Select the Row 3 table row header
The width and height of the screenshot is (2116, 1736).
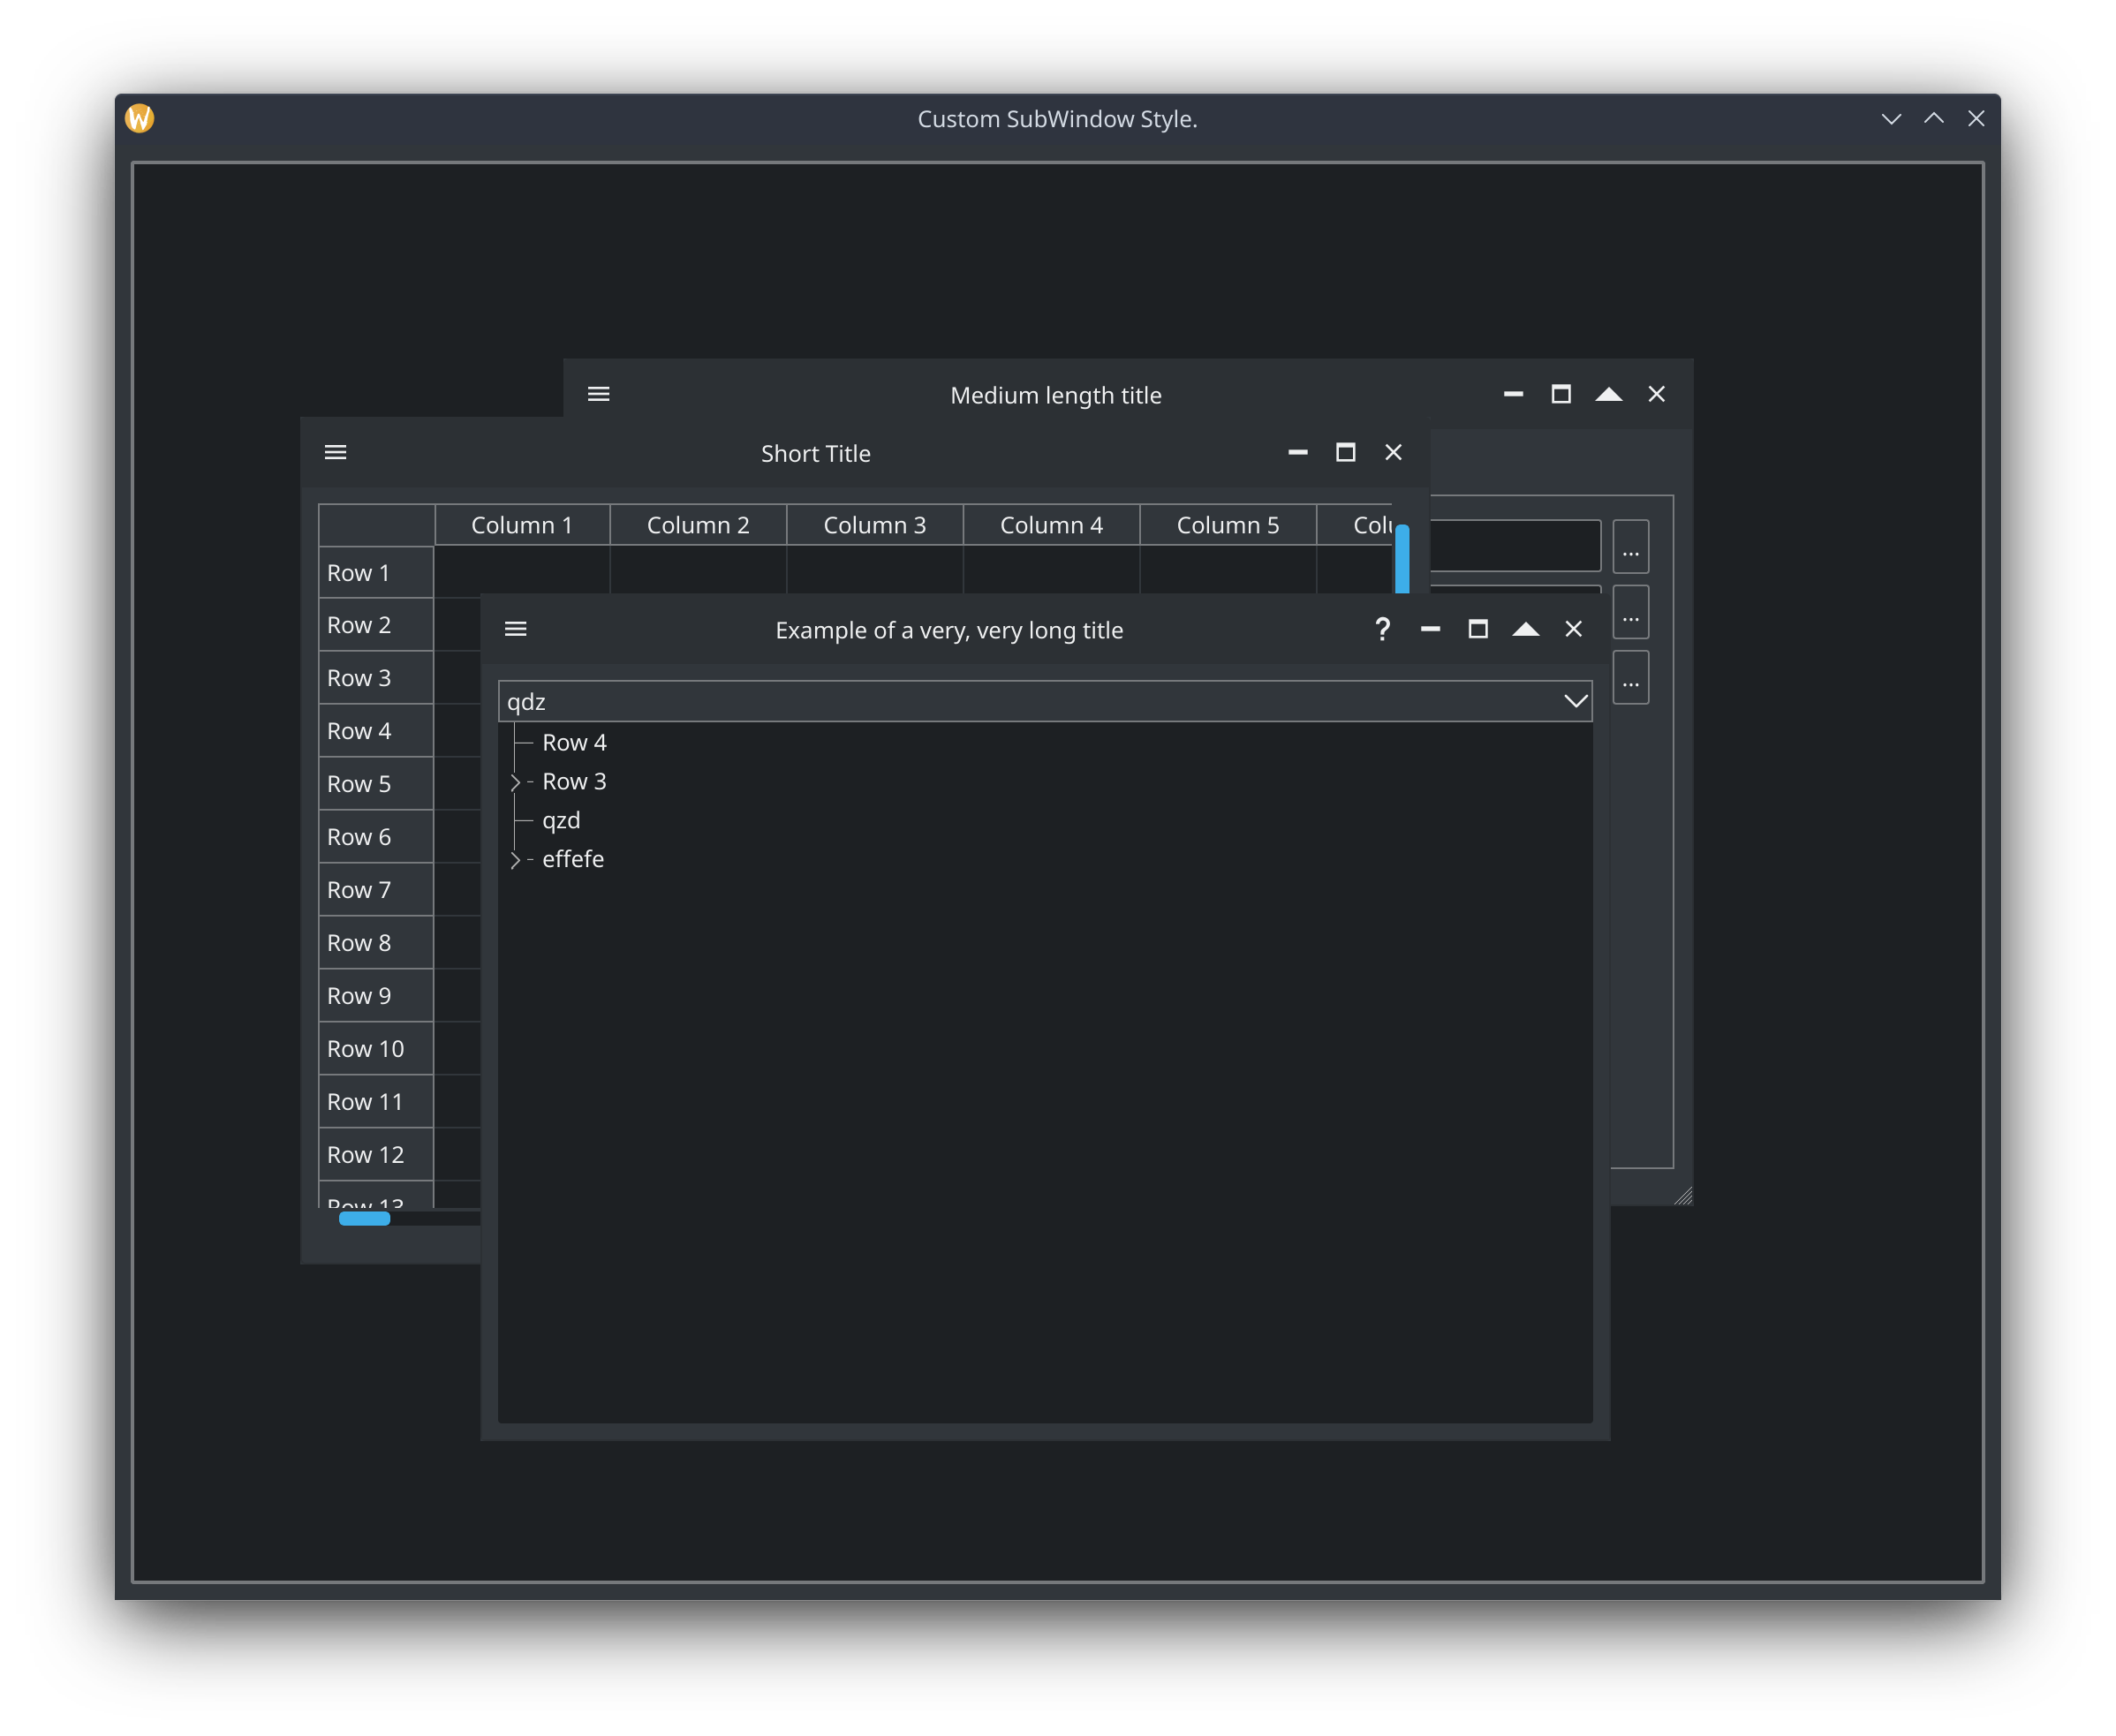tap(376, 678)
